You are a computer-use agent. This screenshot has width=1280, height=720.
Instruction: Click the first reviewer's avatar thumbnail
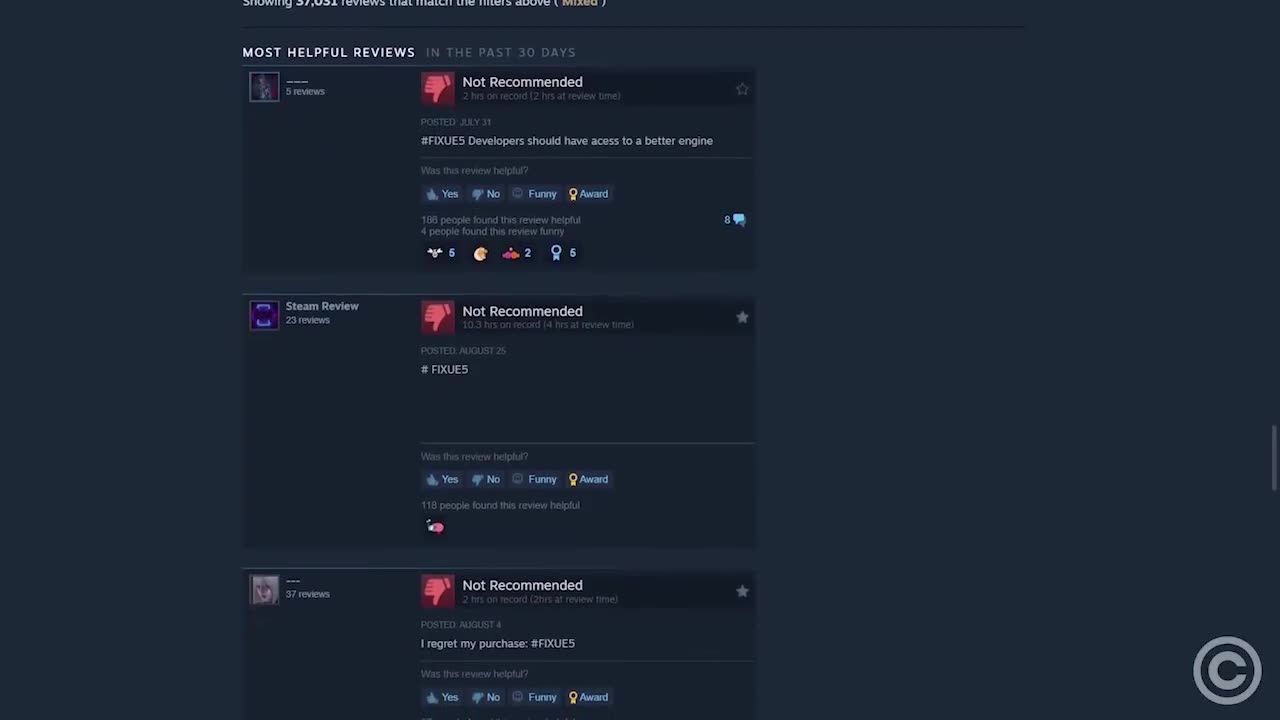pos(264,87)
